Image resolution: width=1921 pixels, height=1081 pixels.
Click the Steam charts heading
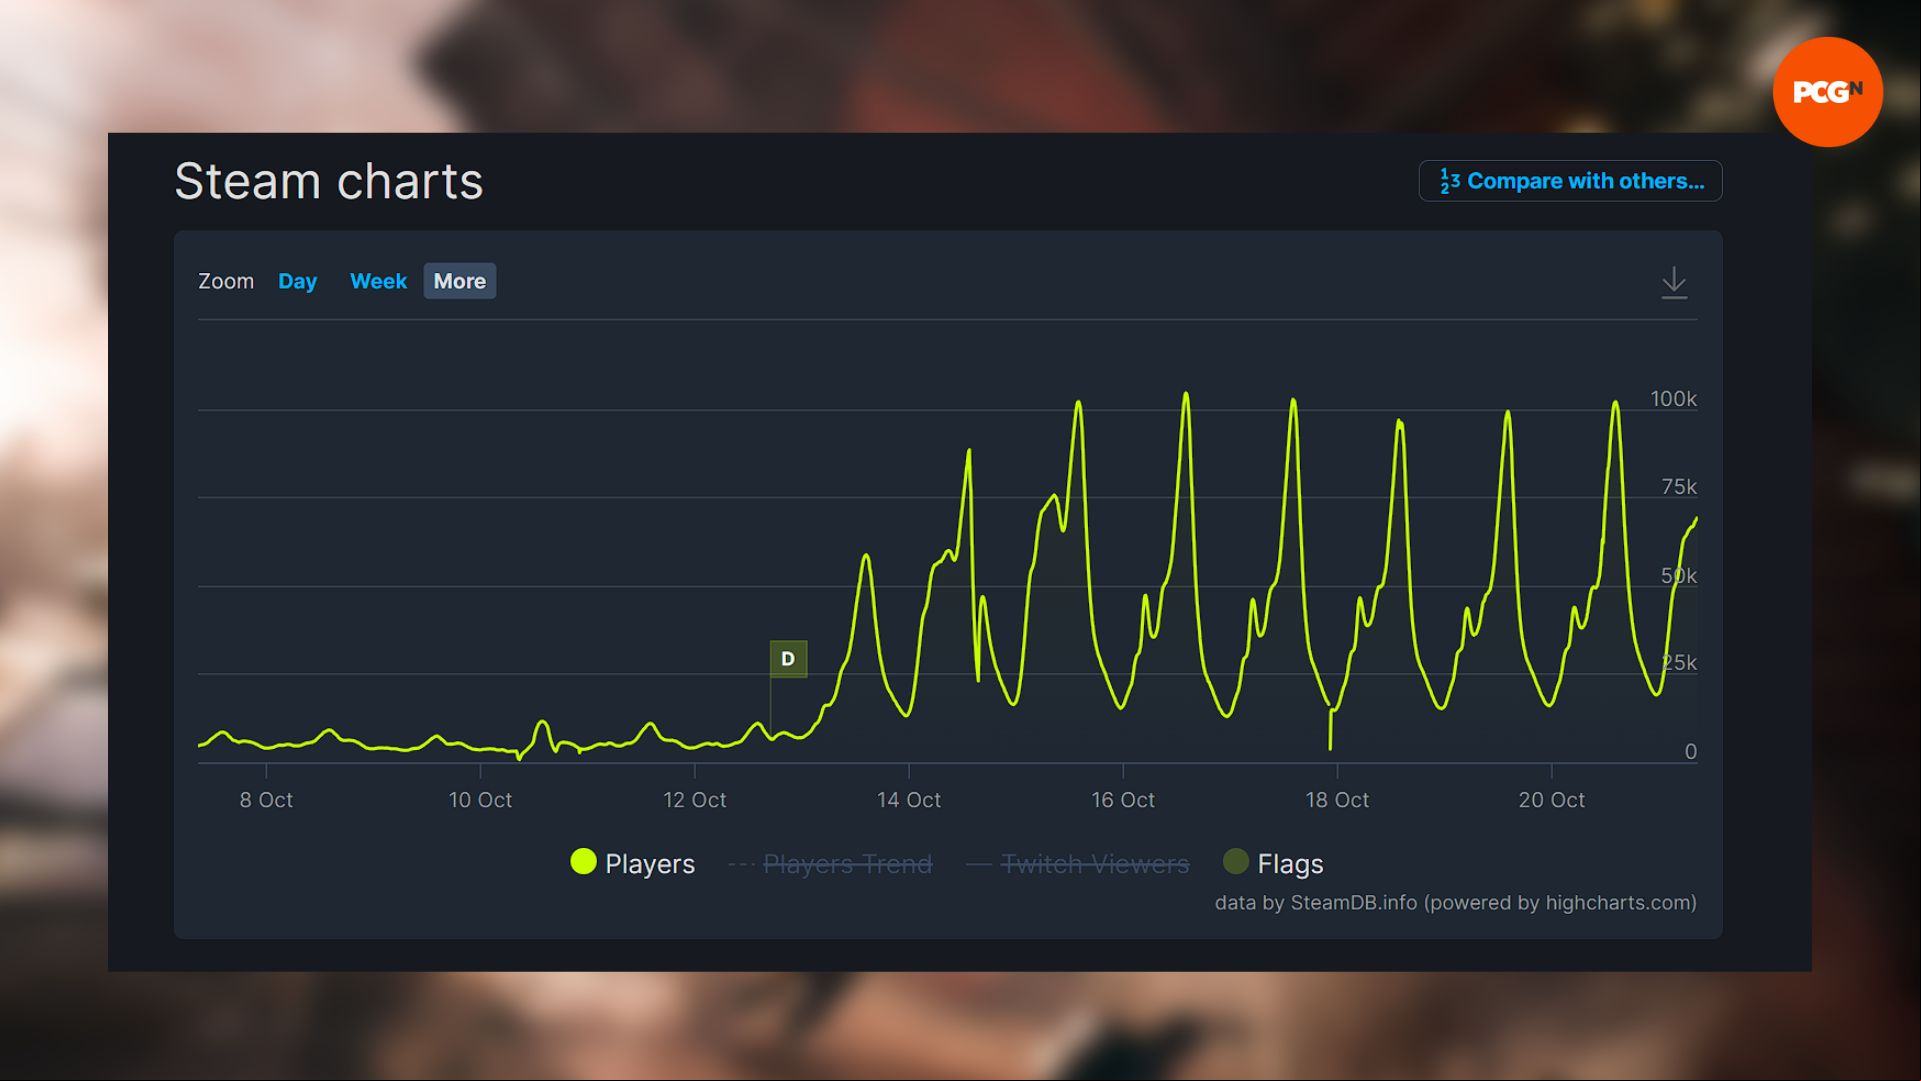pyautogui.click(x=328, y=182)
